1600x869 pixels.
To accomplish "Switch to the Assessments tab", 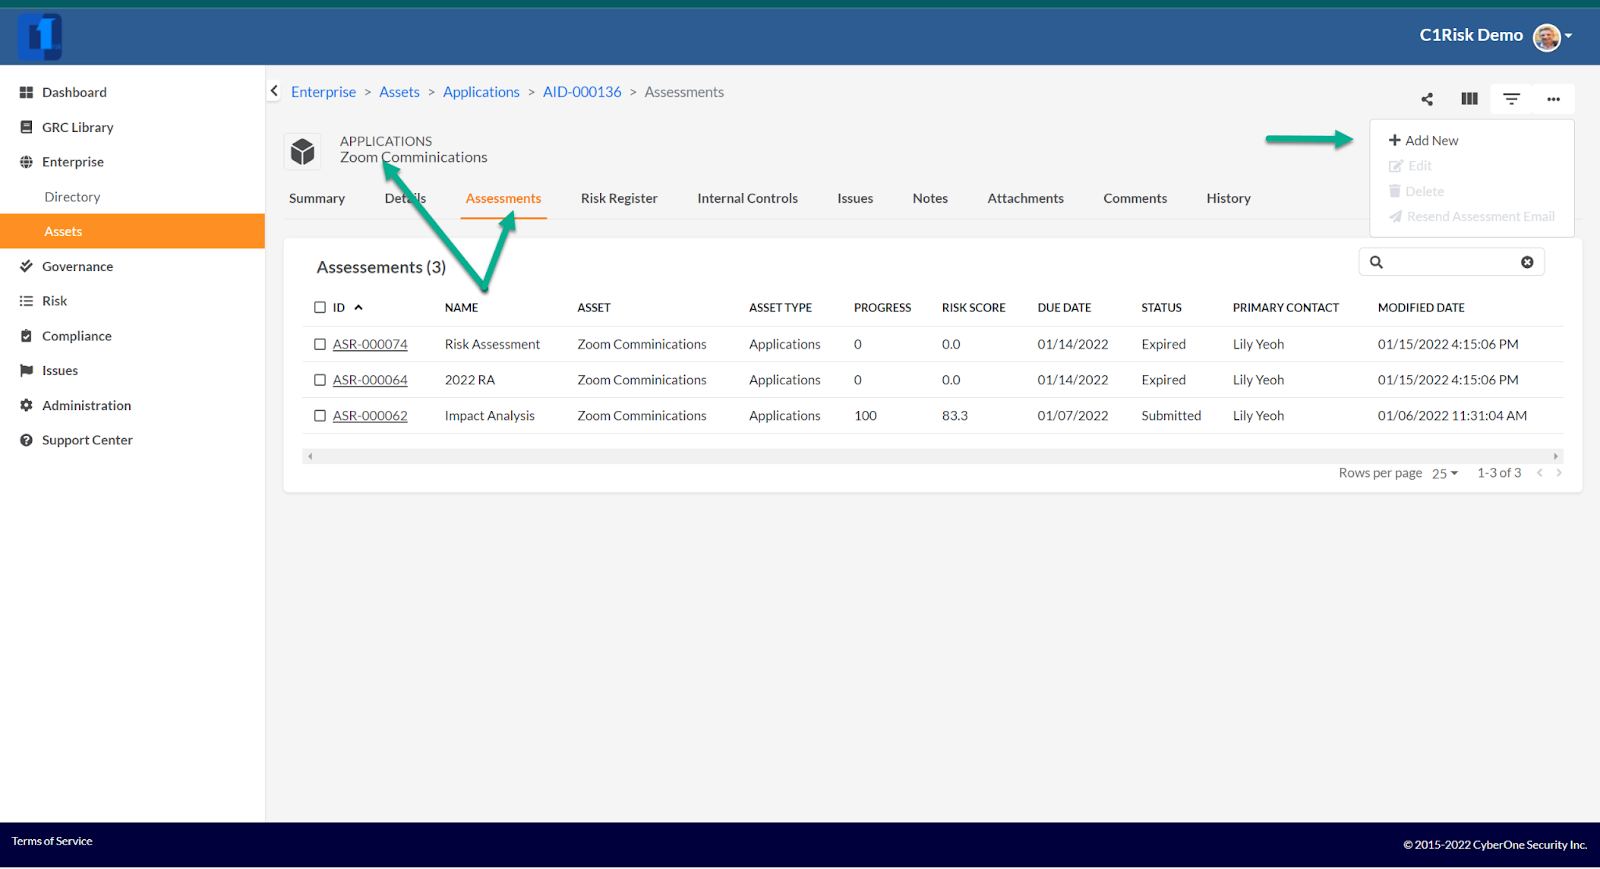I will (x=503, y=199).
